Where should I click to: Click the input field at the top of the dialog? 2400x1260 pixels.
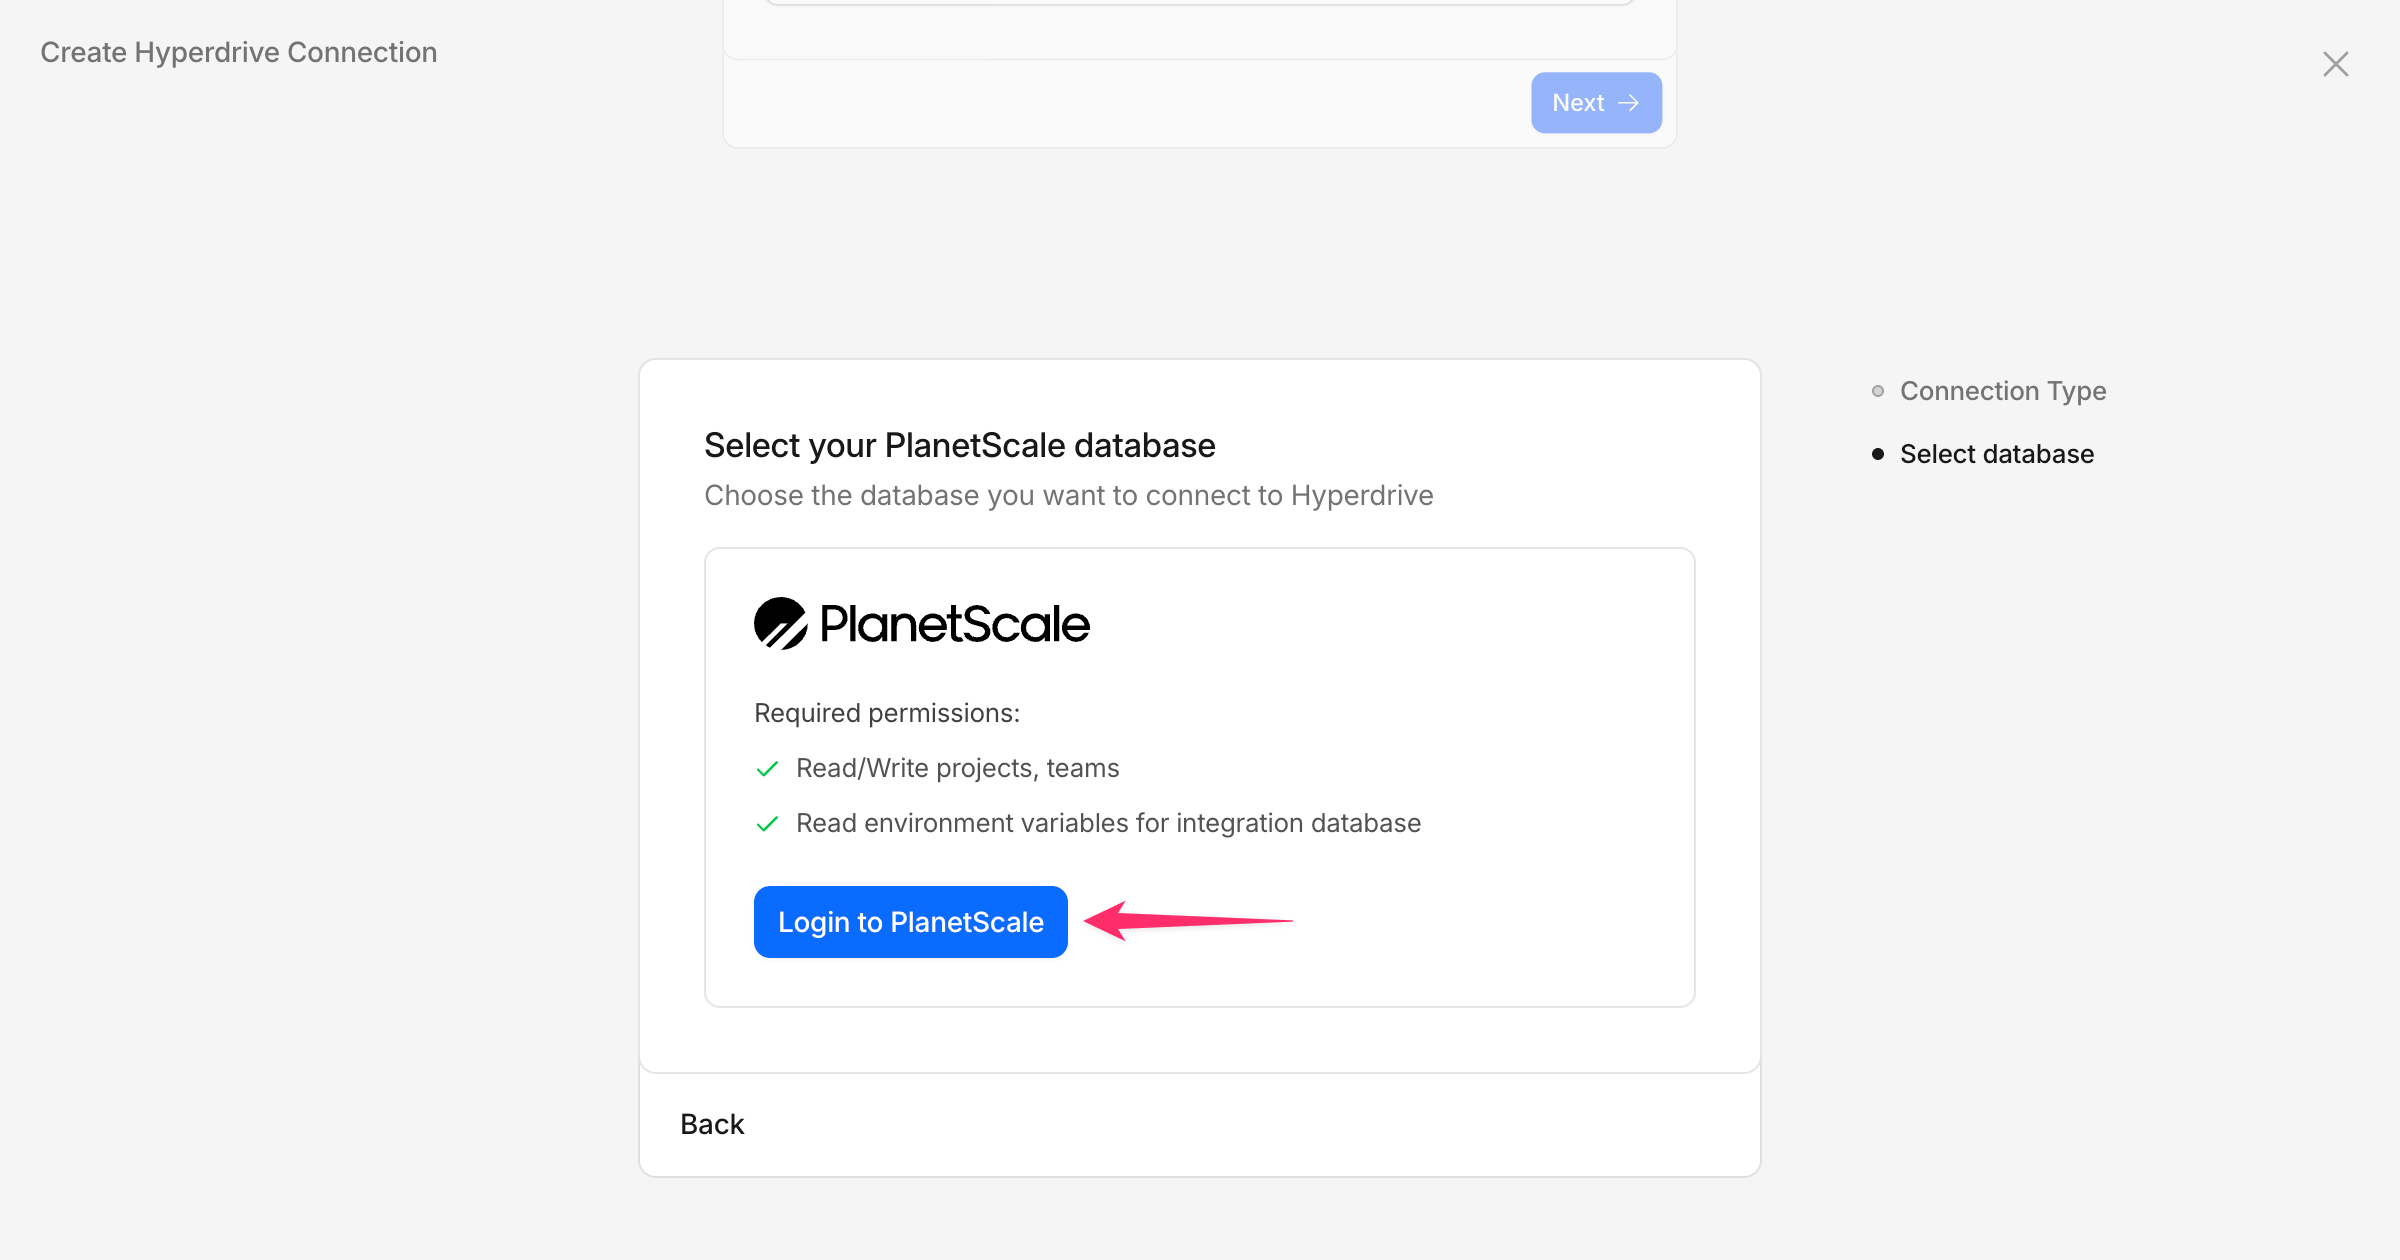pos(1198,2)
